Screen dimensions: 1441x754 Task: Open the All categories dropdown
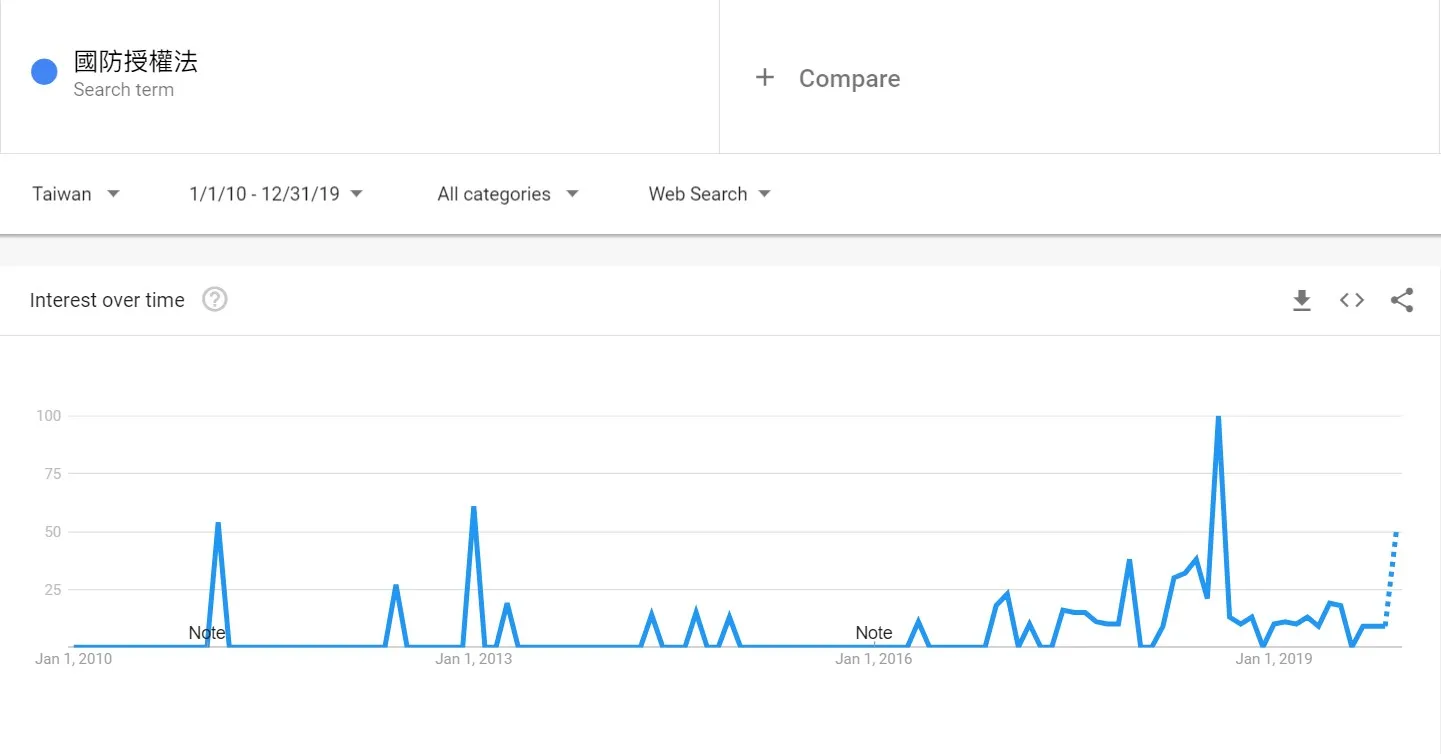[x=508, y=194]
